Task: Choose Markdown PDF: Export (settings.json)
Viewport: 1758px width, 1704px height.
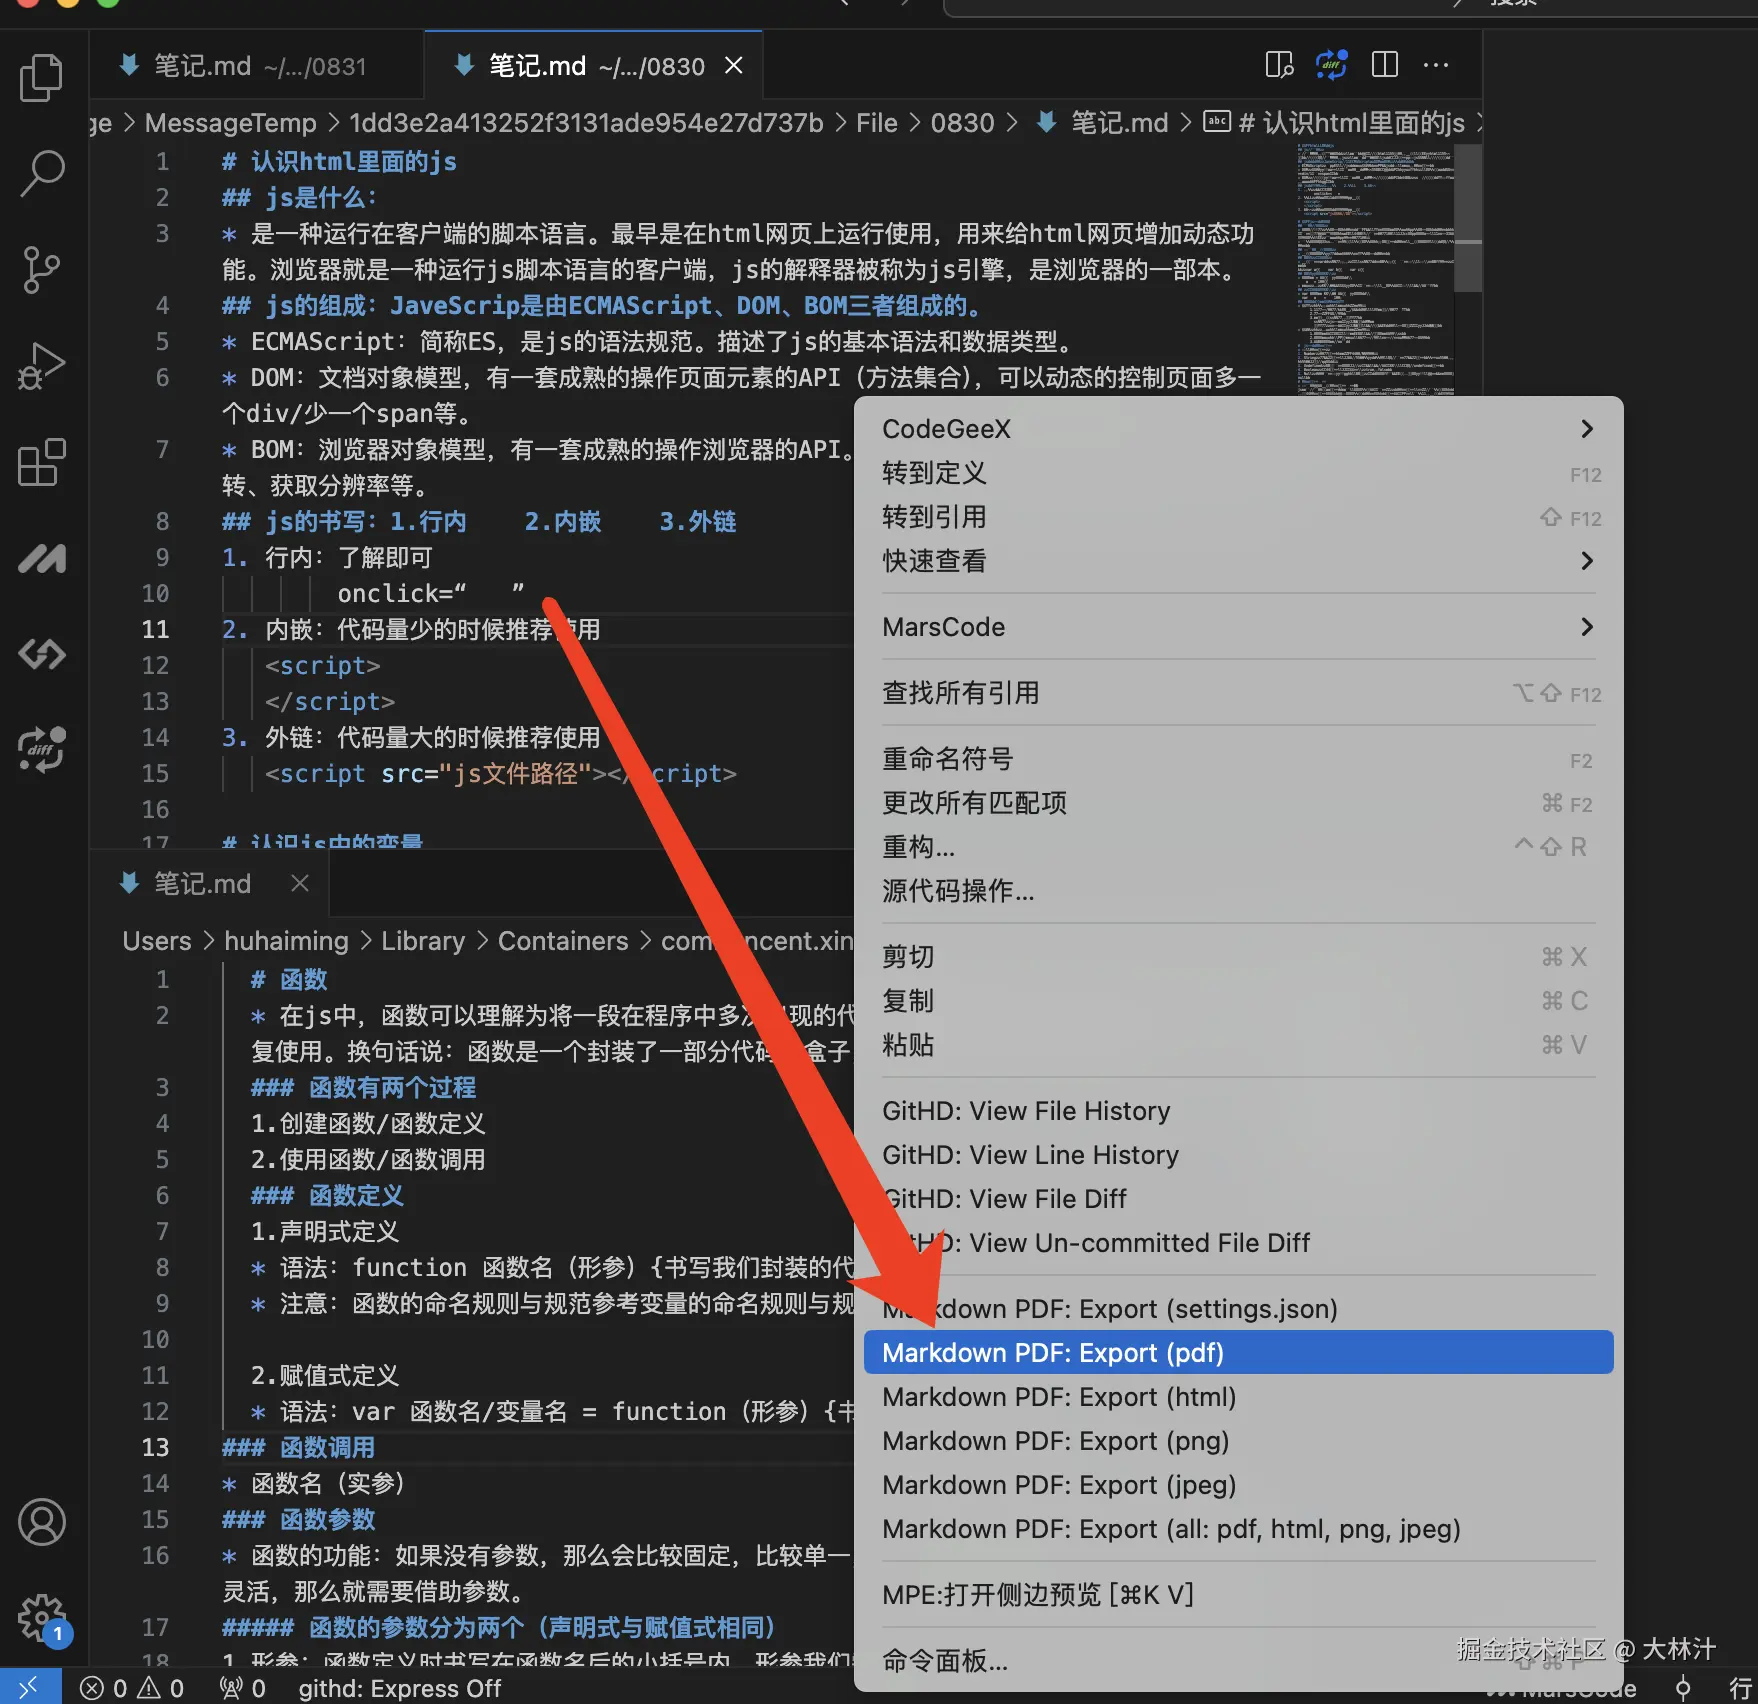Action: (1238, 1309)
